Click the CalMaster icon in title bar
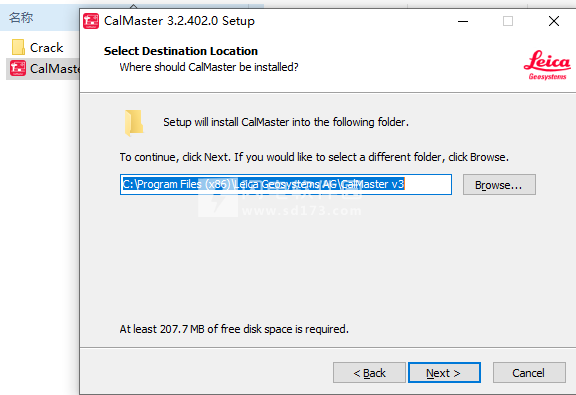The width and height of the screenshot is (576, 395). (91, 21)
